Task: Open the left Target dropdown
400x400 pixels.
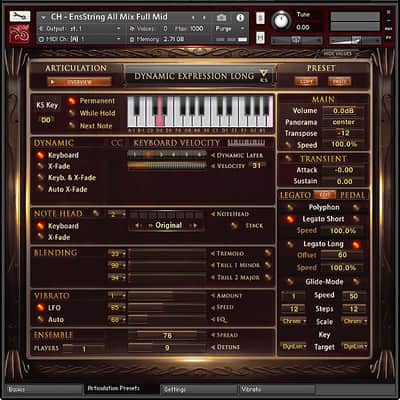Action: click(294, 347)
